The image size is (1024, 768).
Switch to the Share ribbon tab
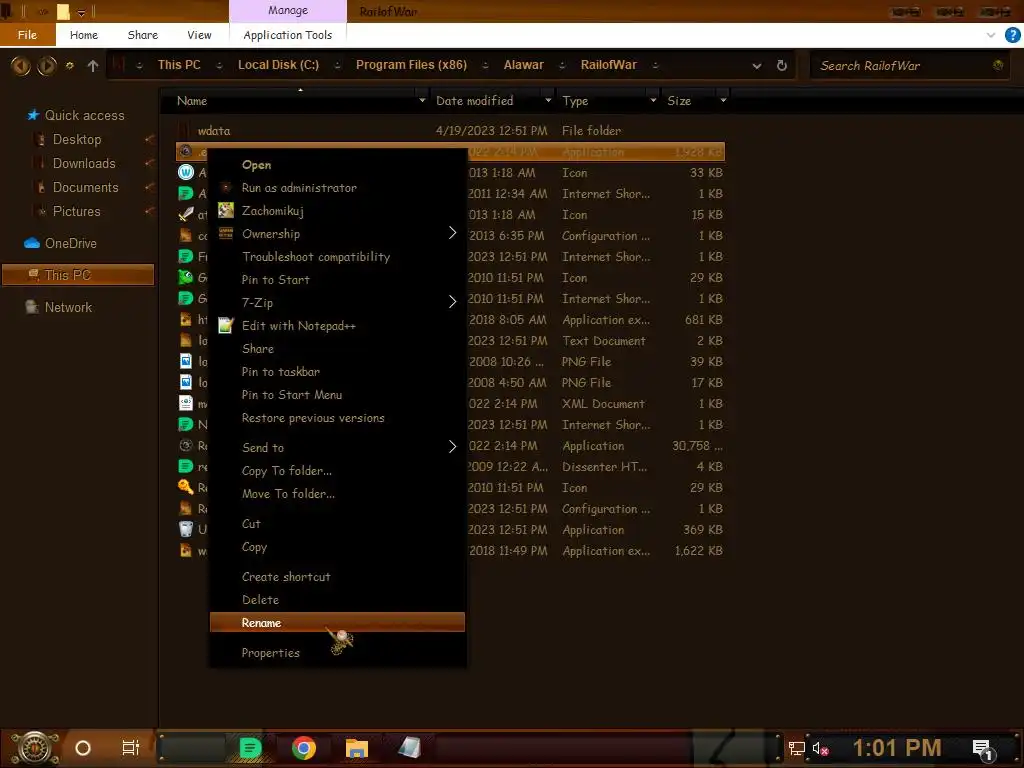coord(142,35)
